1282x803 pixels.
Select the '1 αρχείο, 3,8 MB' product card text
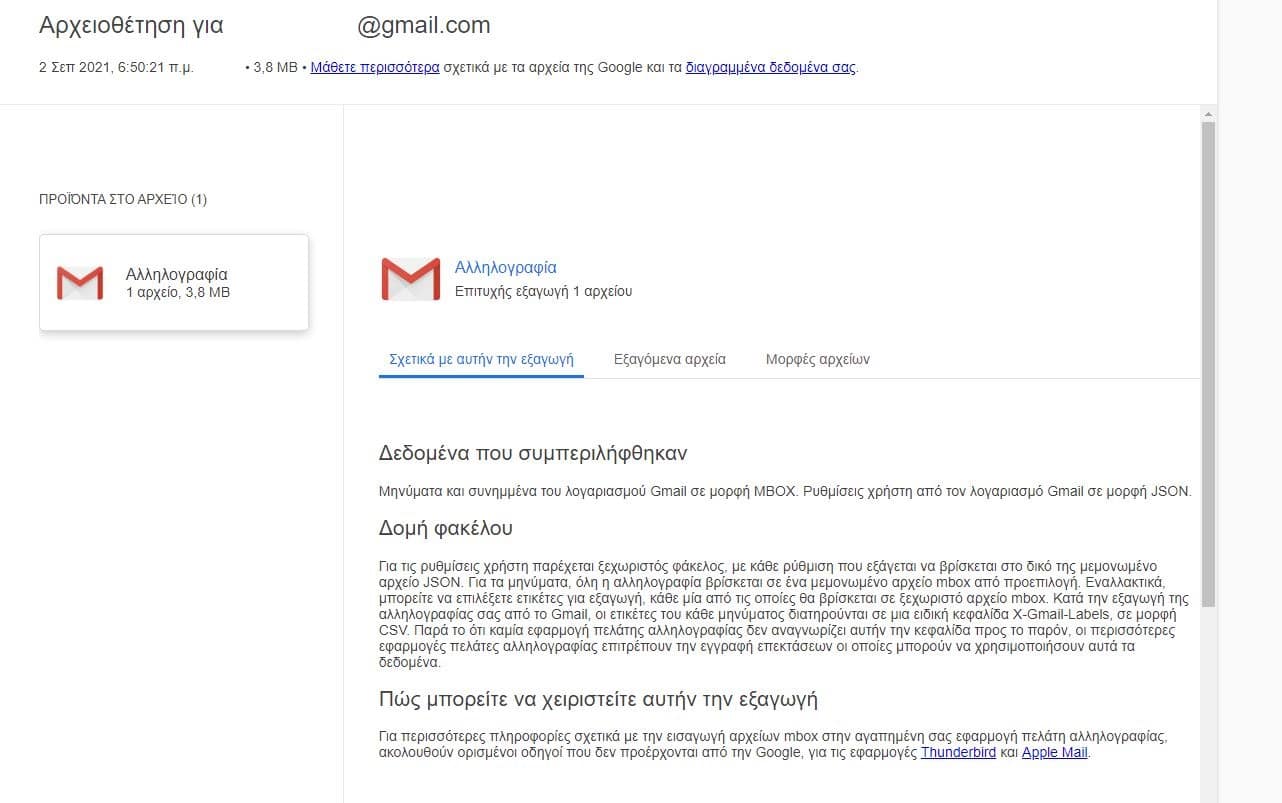[178, 293]
